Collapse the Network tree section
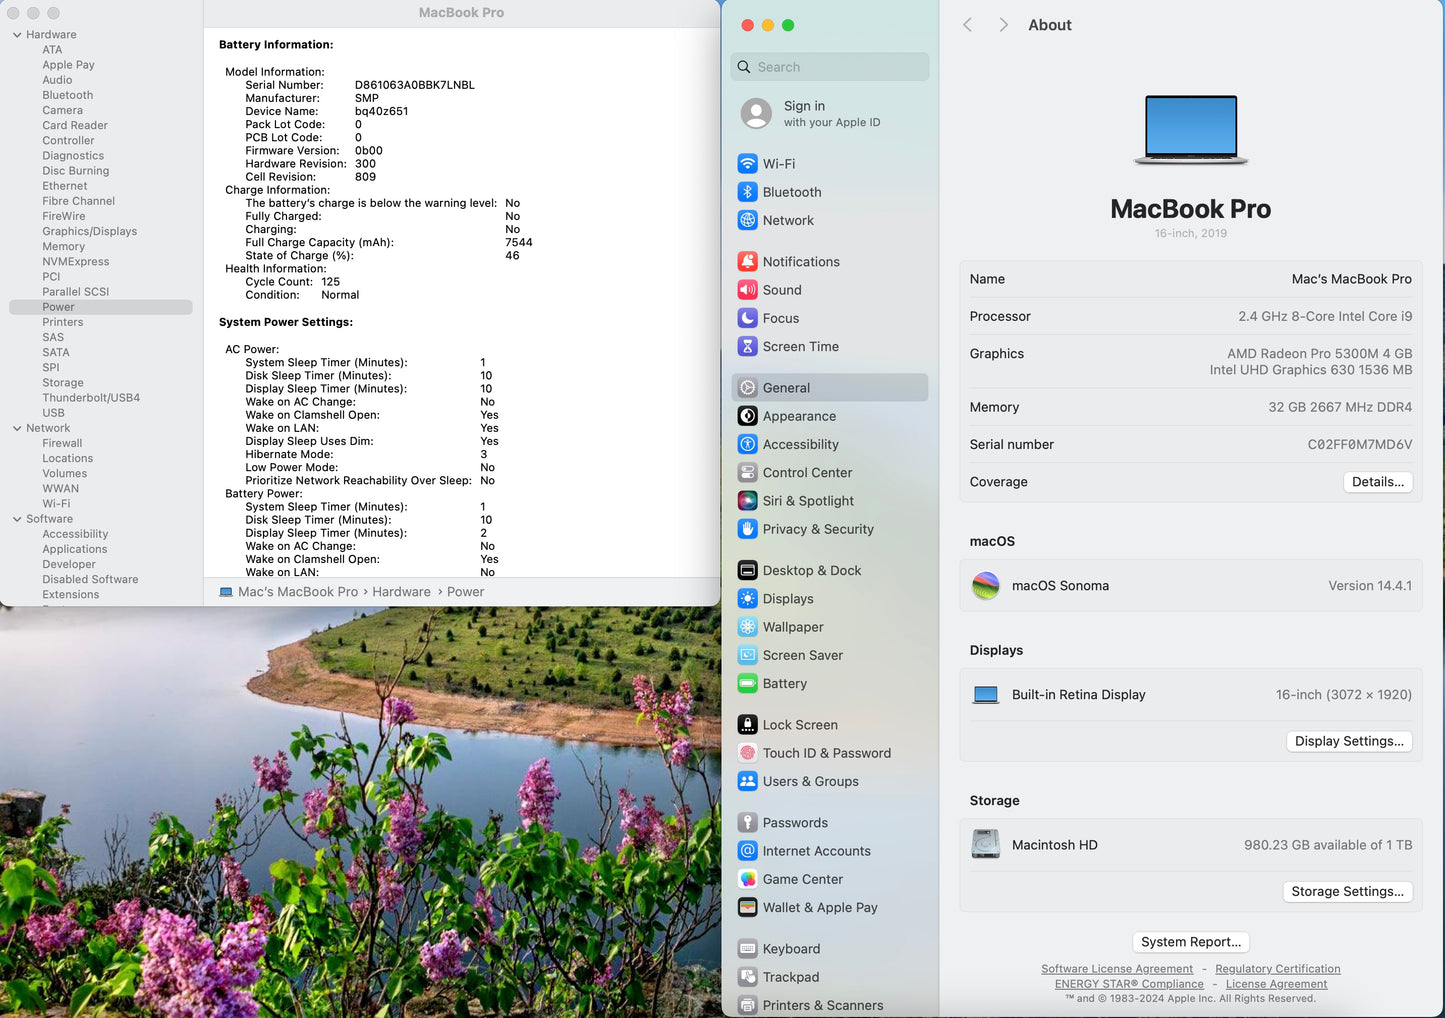1445x1018 pixels. tap(17, 428)
